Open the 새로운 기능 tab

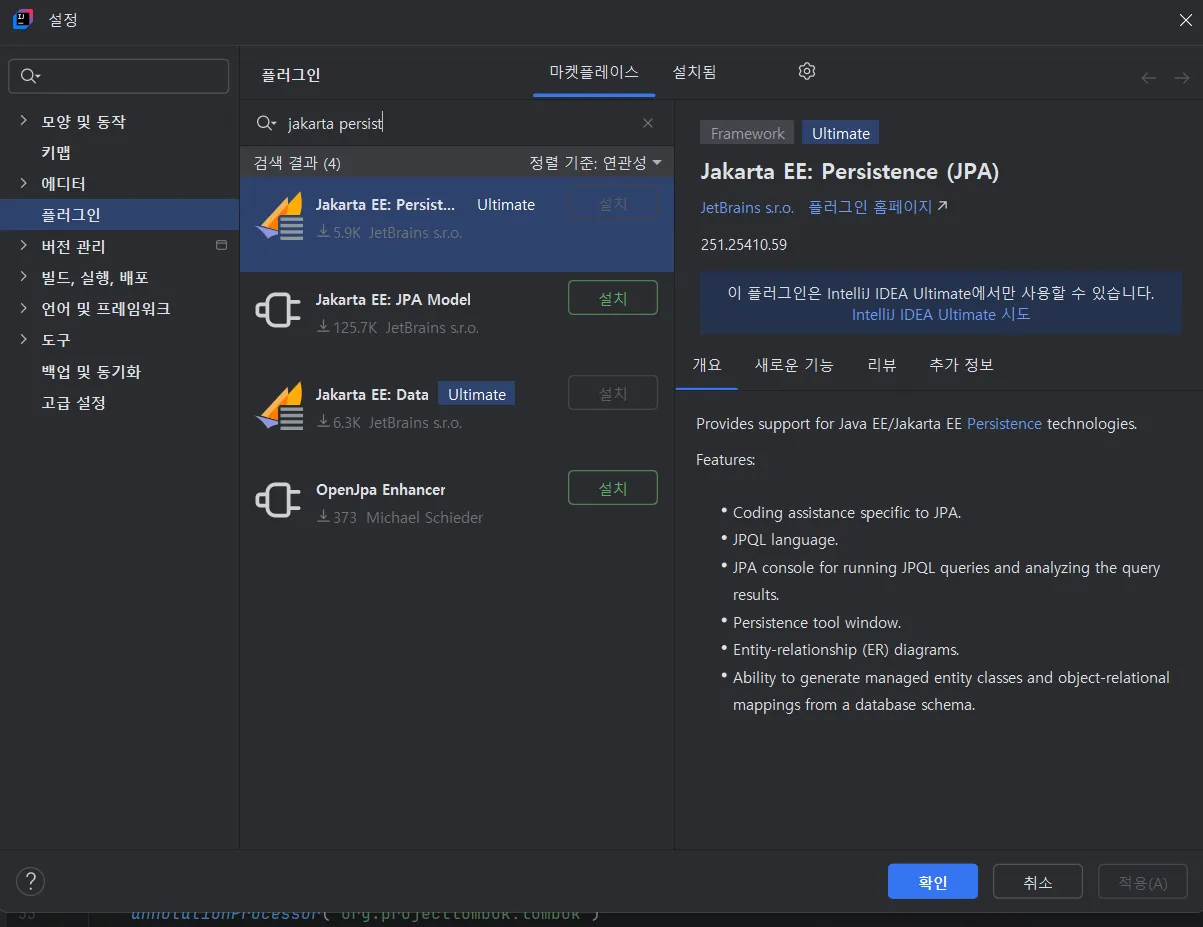[794, 365]
